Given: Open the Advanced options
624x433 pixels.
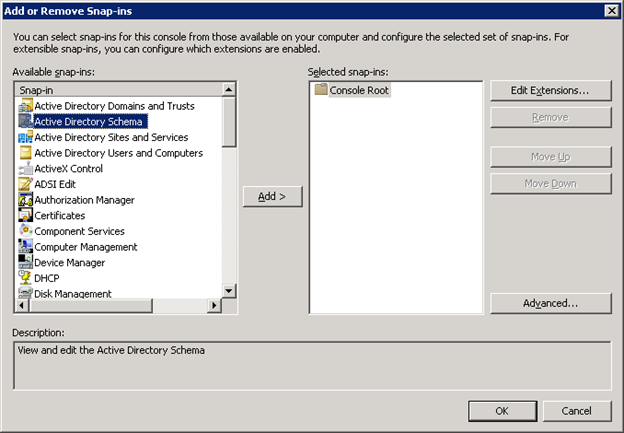Looking at the screenshot, I should click(x=550, y=303).
